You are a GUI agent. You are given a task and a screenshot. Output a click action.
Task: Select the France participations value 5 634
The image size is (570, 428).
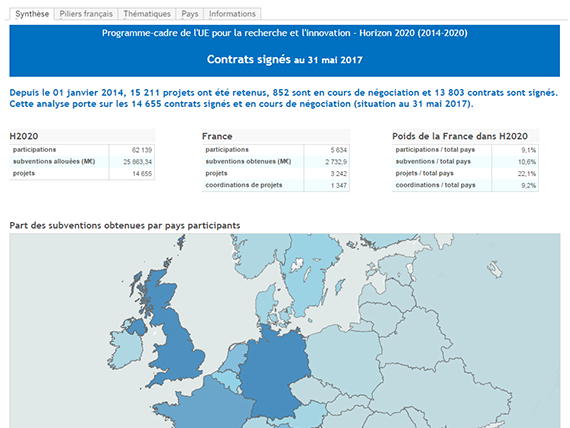click(x=338, y=150)
